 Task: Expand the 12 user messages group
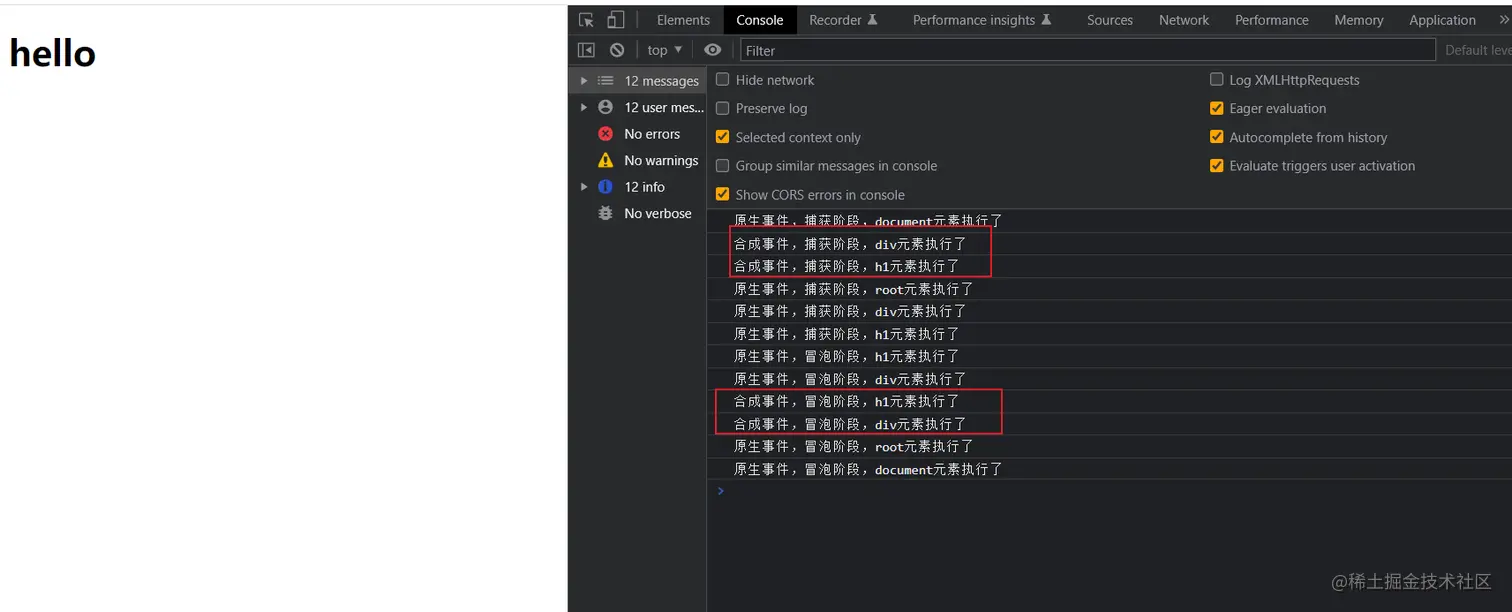coord(584,107)
